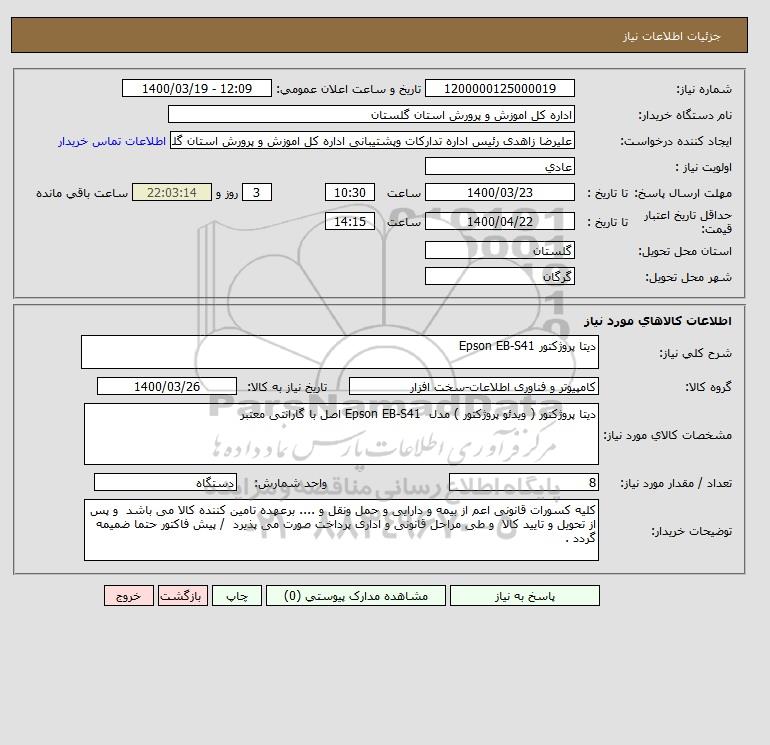Click the واحد شمارش label

[290, 483]
